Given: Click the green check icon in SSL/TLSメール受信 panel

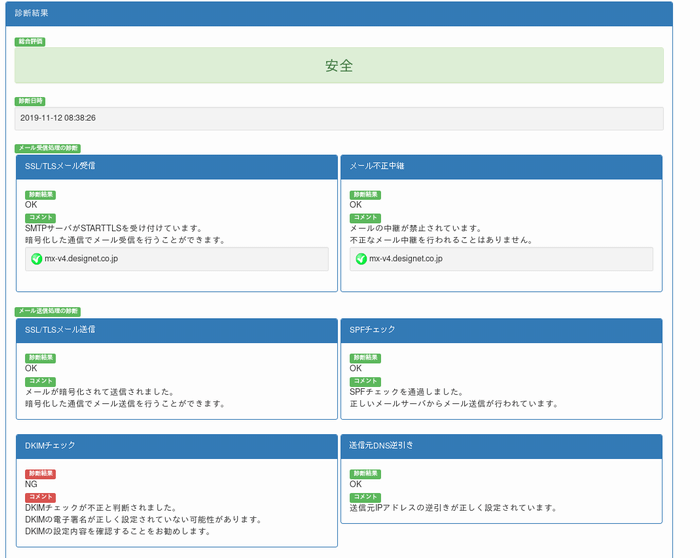Looking at the screenshot, I should click(37, 259).
